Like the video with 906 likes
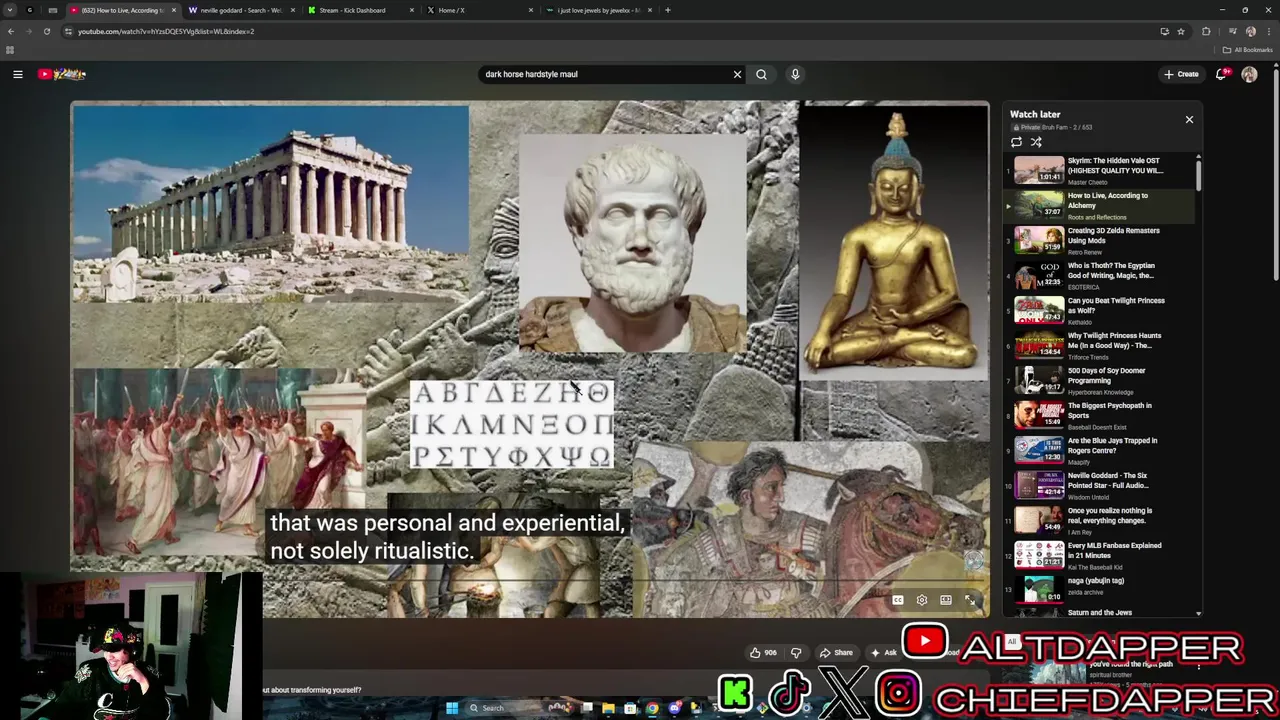1280x720 pixels. coord(763,653)
